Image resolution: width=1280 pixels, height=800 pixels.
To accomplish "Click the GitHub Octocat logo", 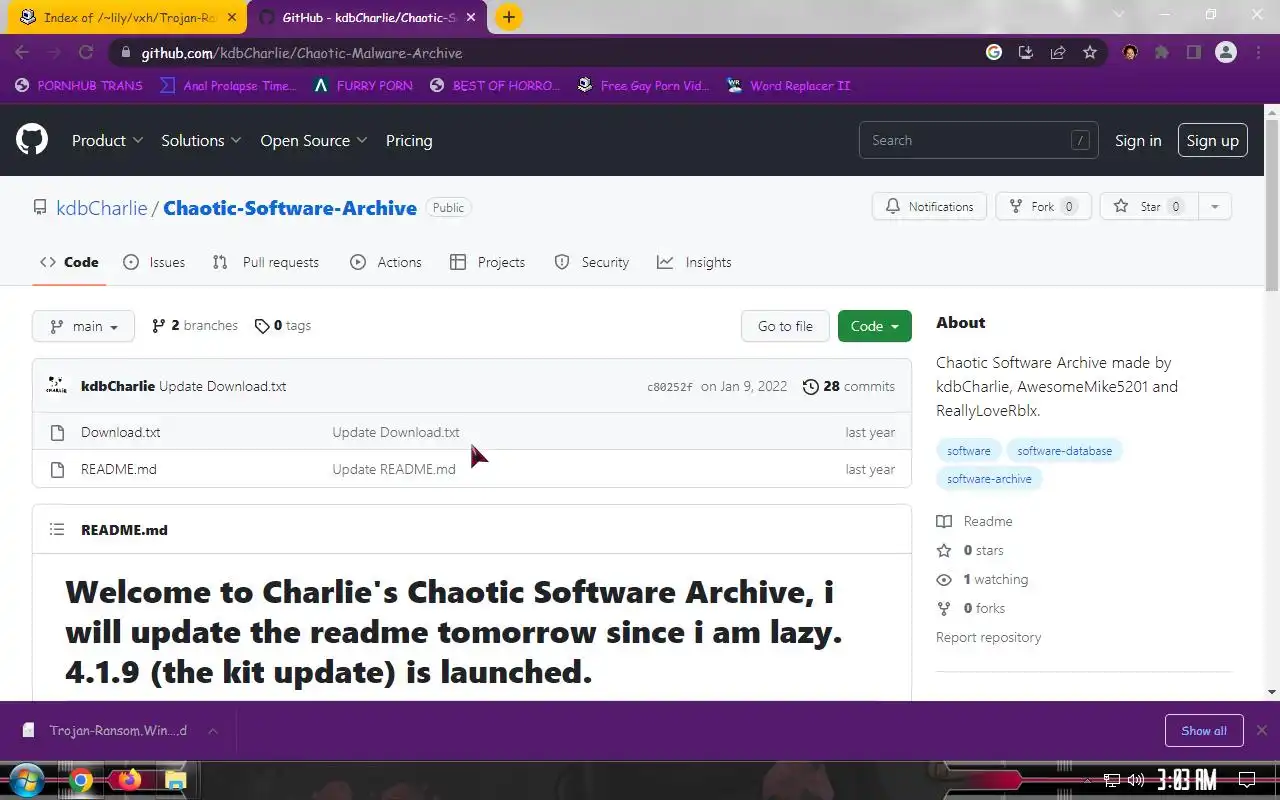I will pos(32,140).
